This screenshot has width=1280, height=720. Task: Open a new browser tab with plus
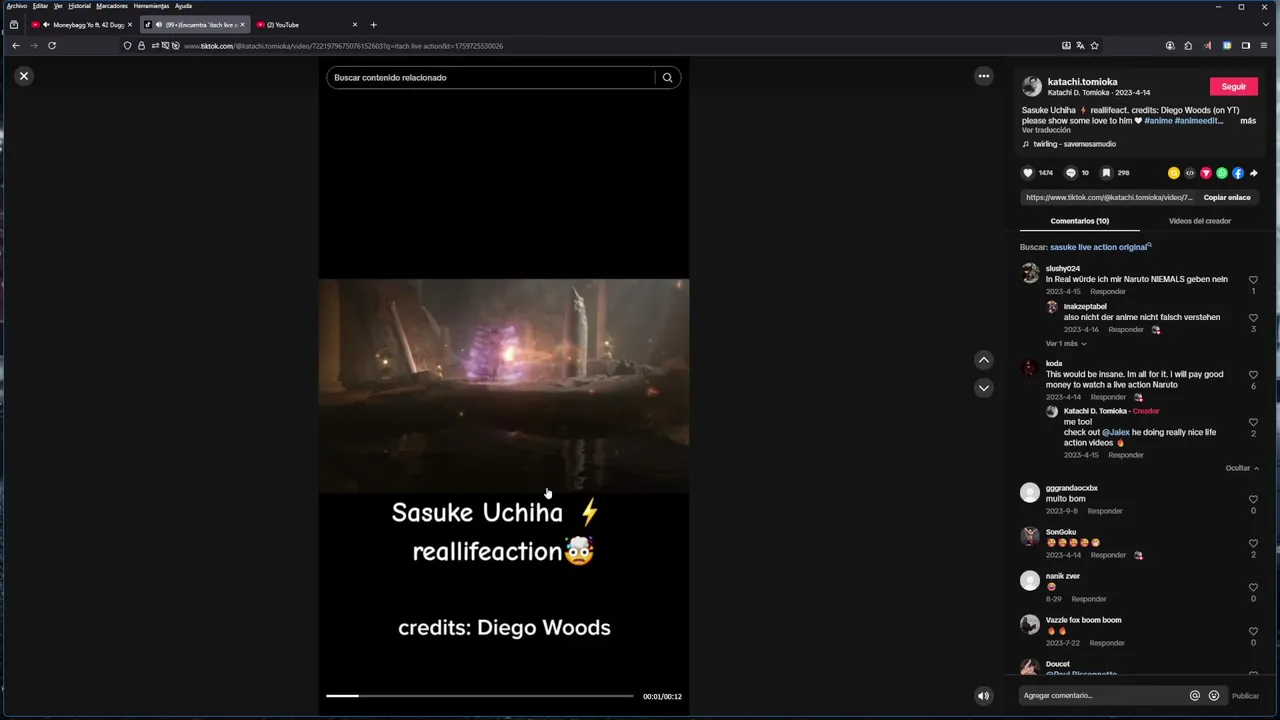point(373,25)
